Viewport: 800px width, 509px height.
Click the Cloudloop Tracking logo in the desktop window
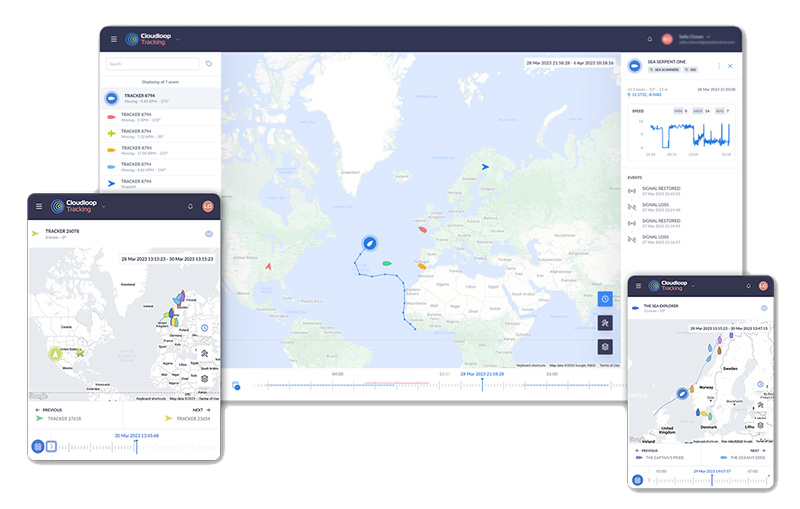point(148,39)
